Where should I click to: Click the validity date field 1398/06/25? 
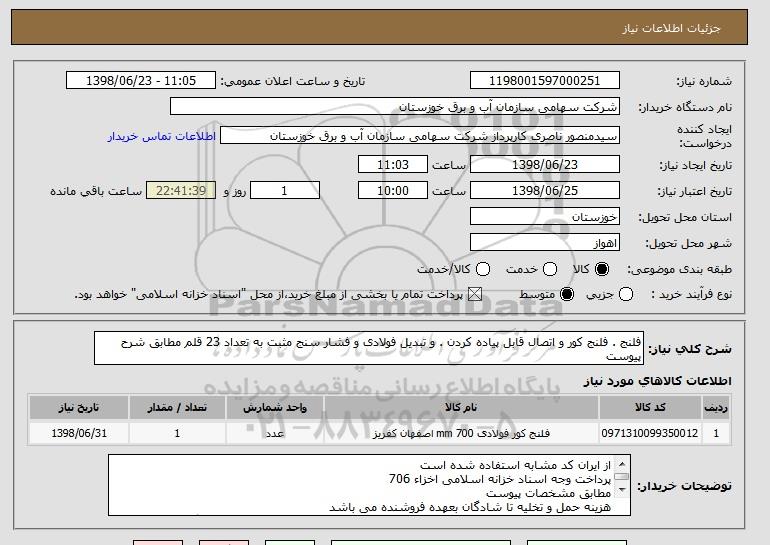pos(545,191)
